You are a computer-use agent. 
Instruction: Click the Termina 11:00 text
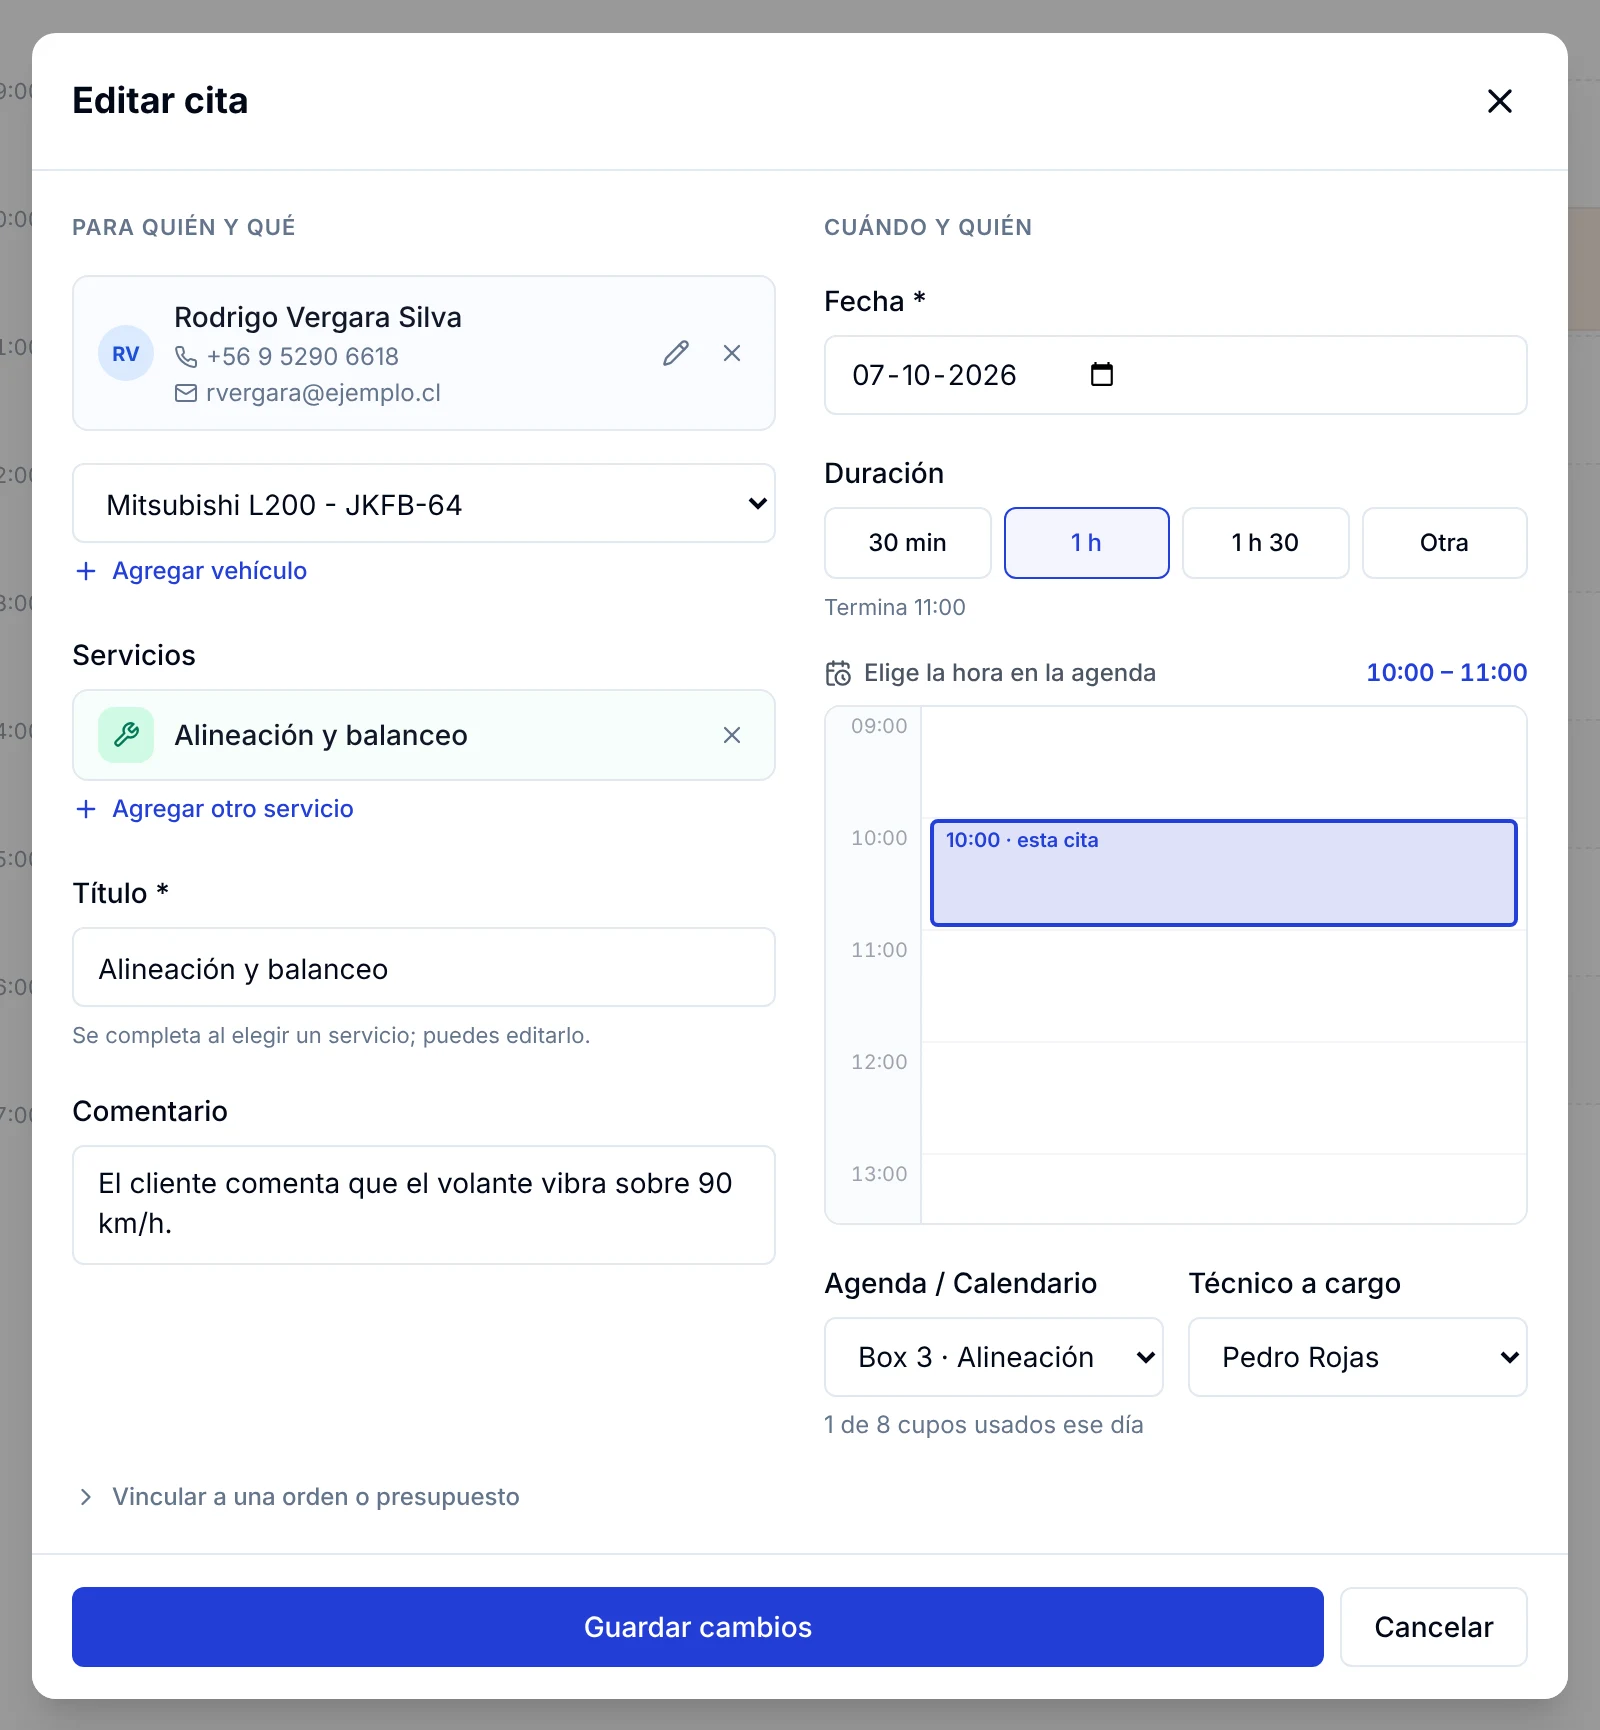pos(895,607)
